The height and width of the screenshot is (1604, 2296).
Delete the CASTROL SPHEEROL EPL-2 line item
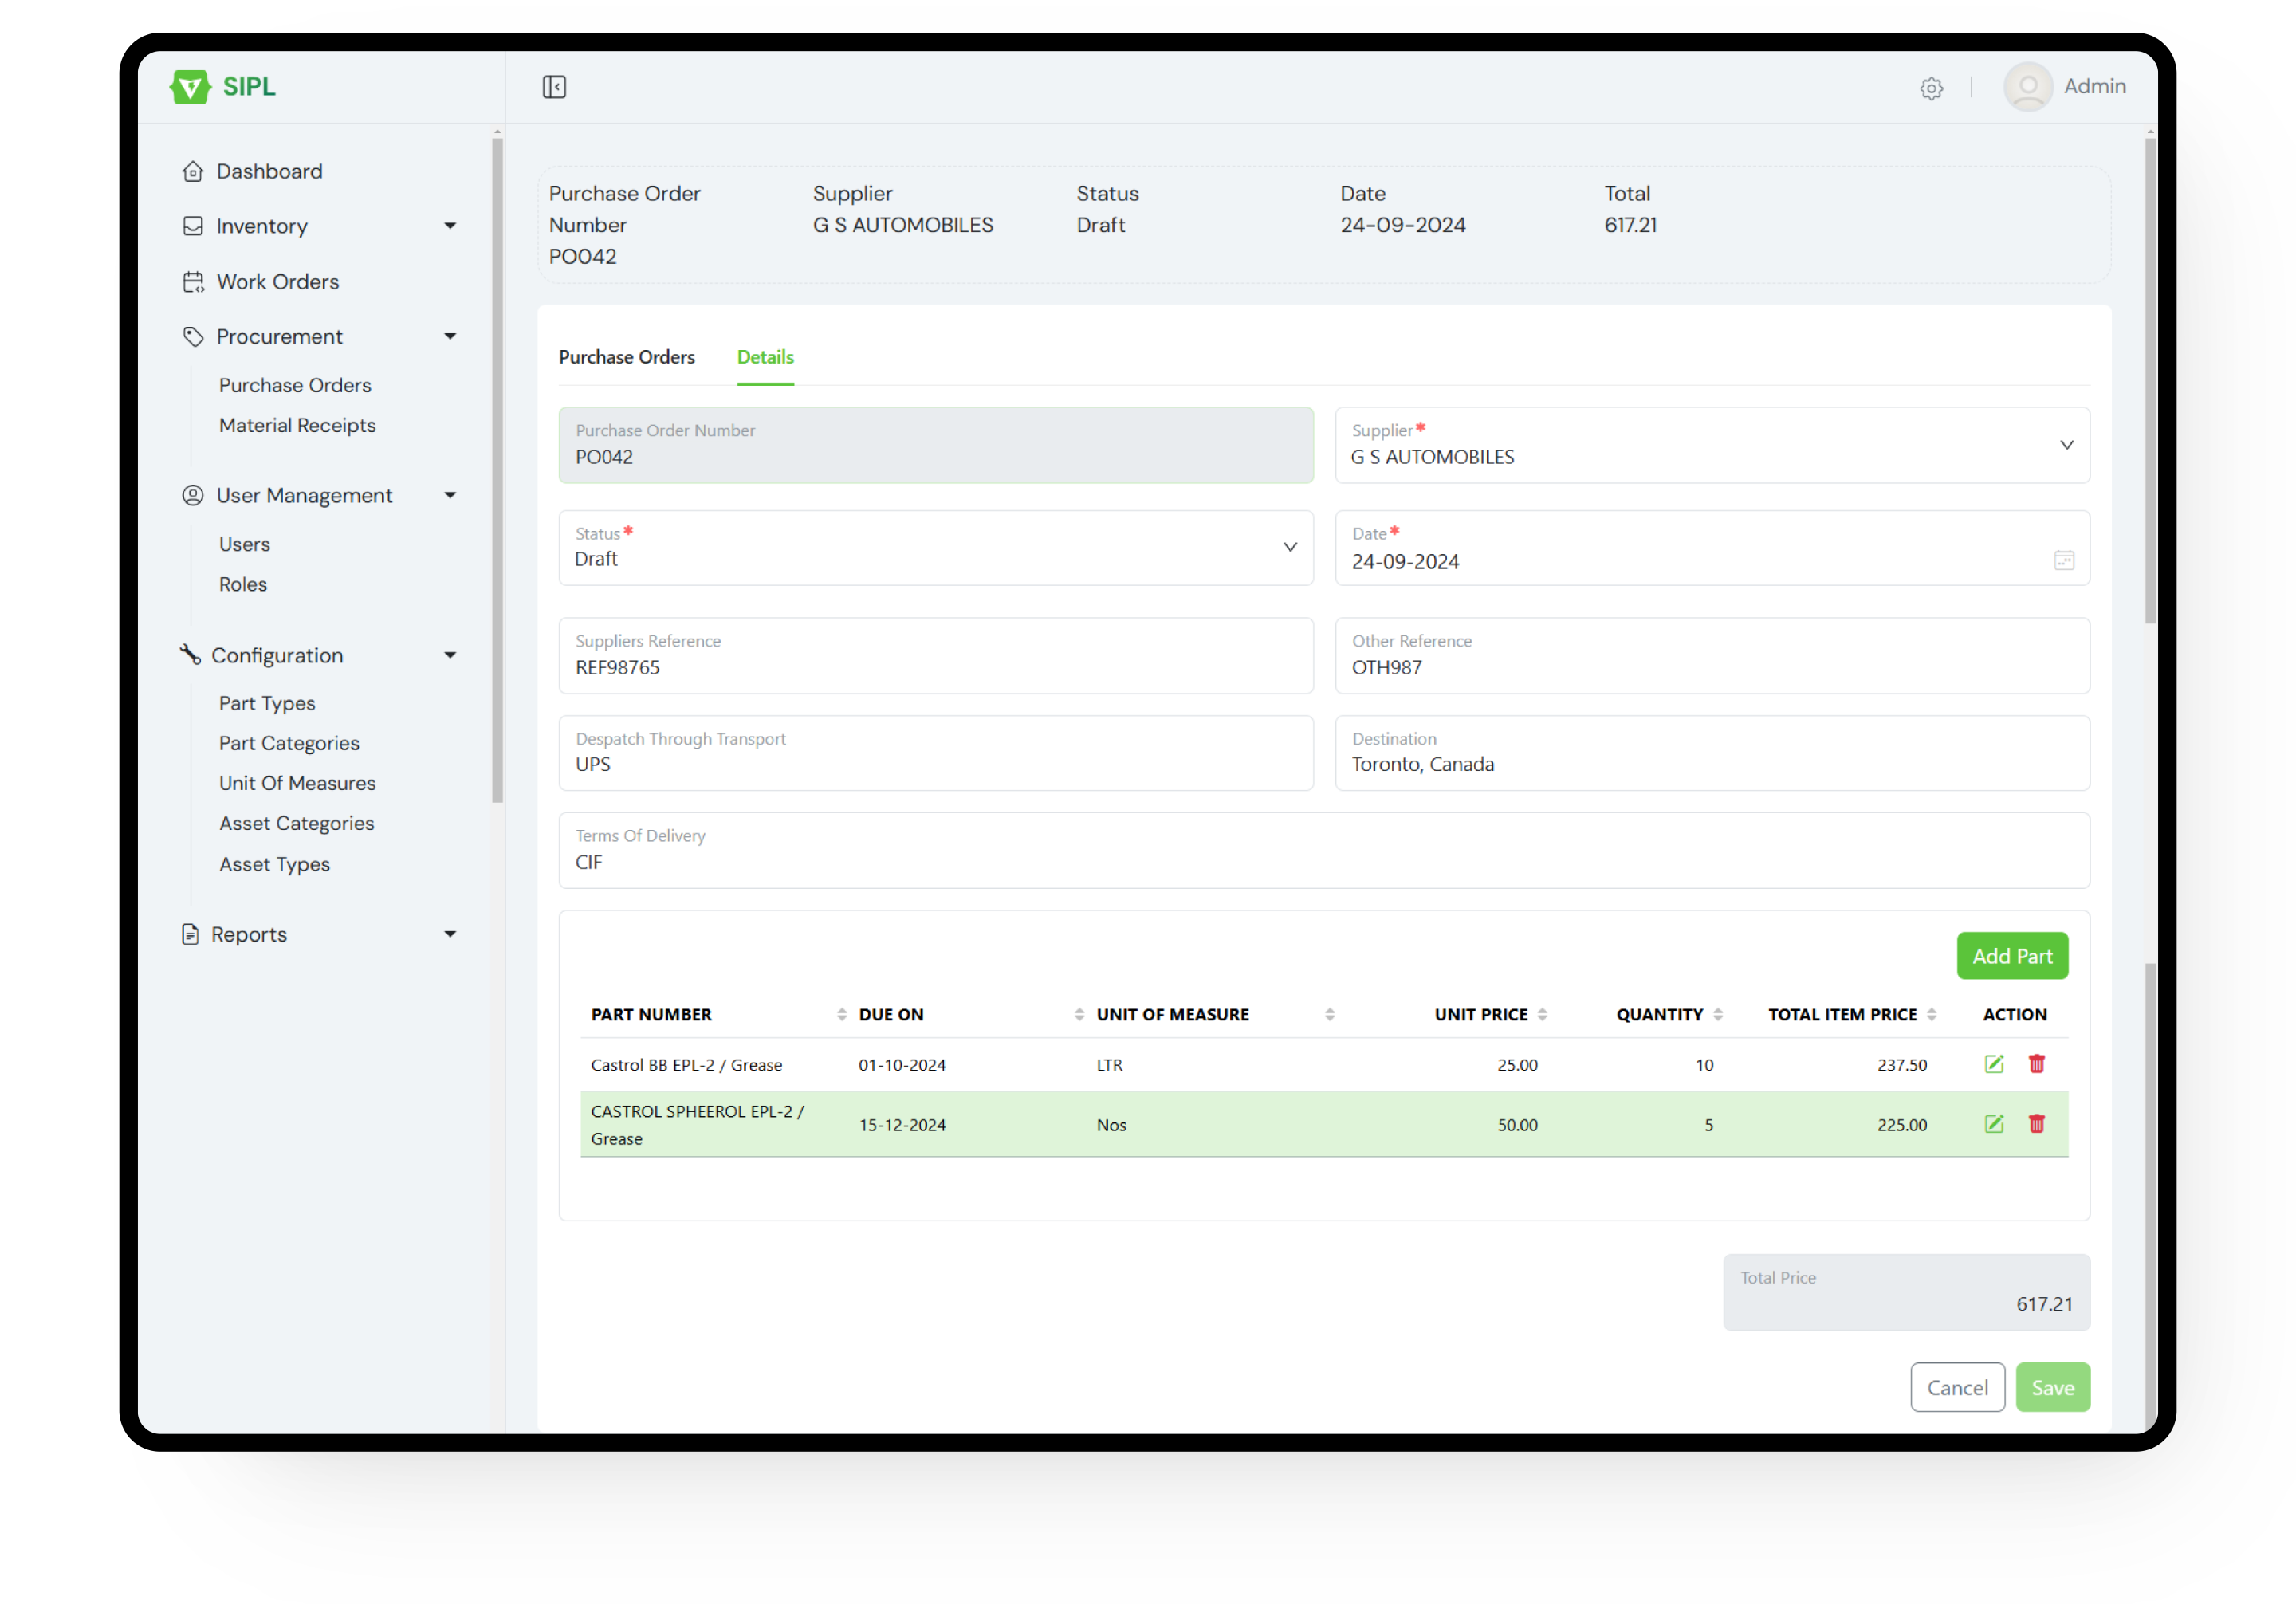[2037, 1124]
